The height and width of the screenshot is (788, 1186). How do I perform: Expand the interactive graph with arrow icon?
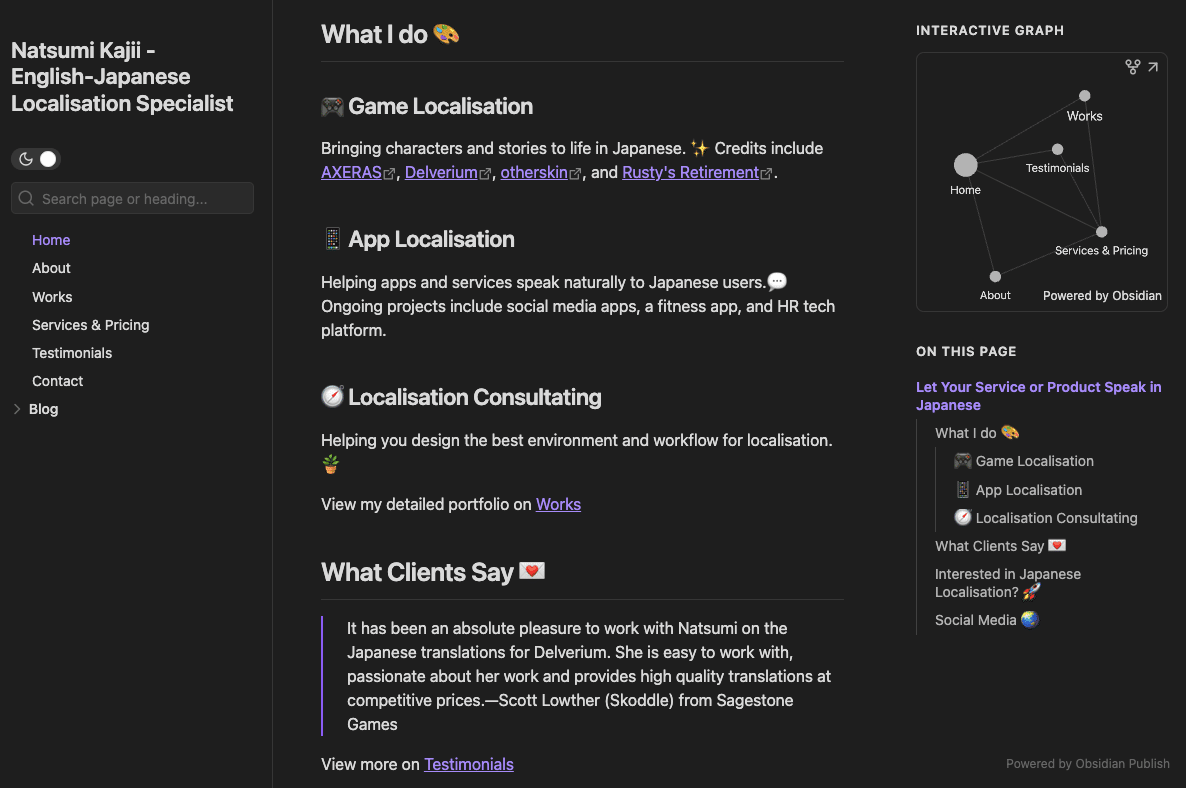[x=1153, y=67]
